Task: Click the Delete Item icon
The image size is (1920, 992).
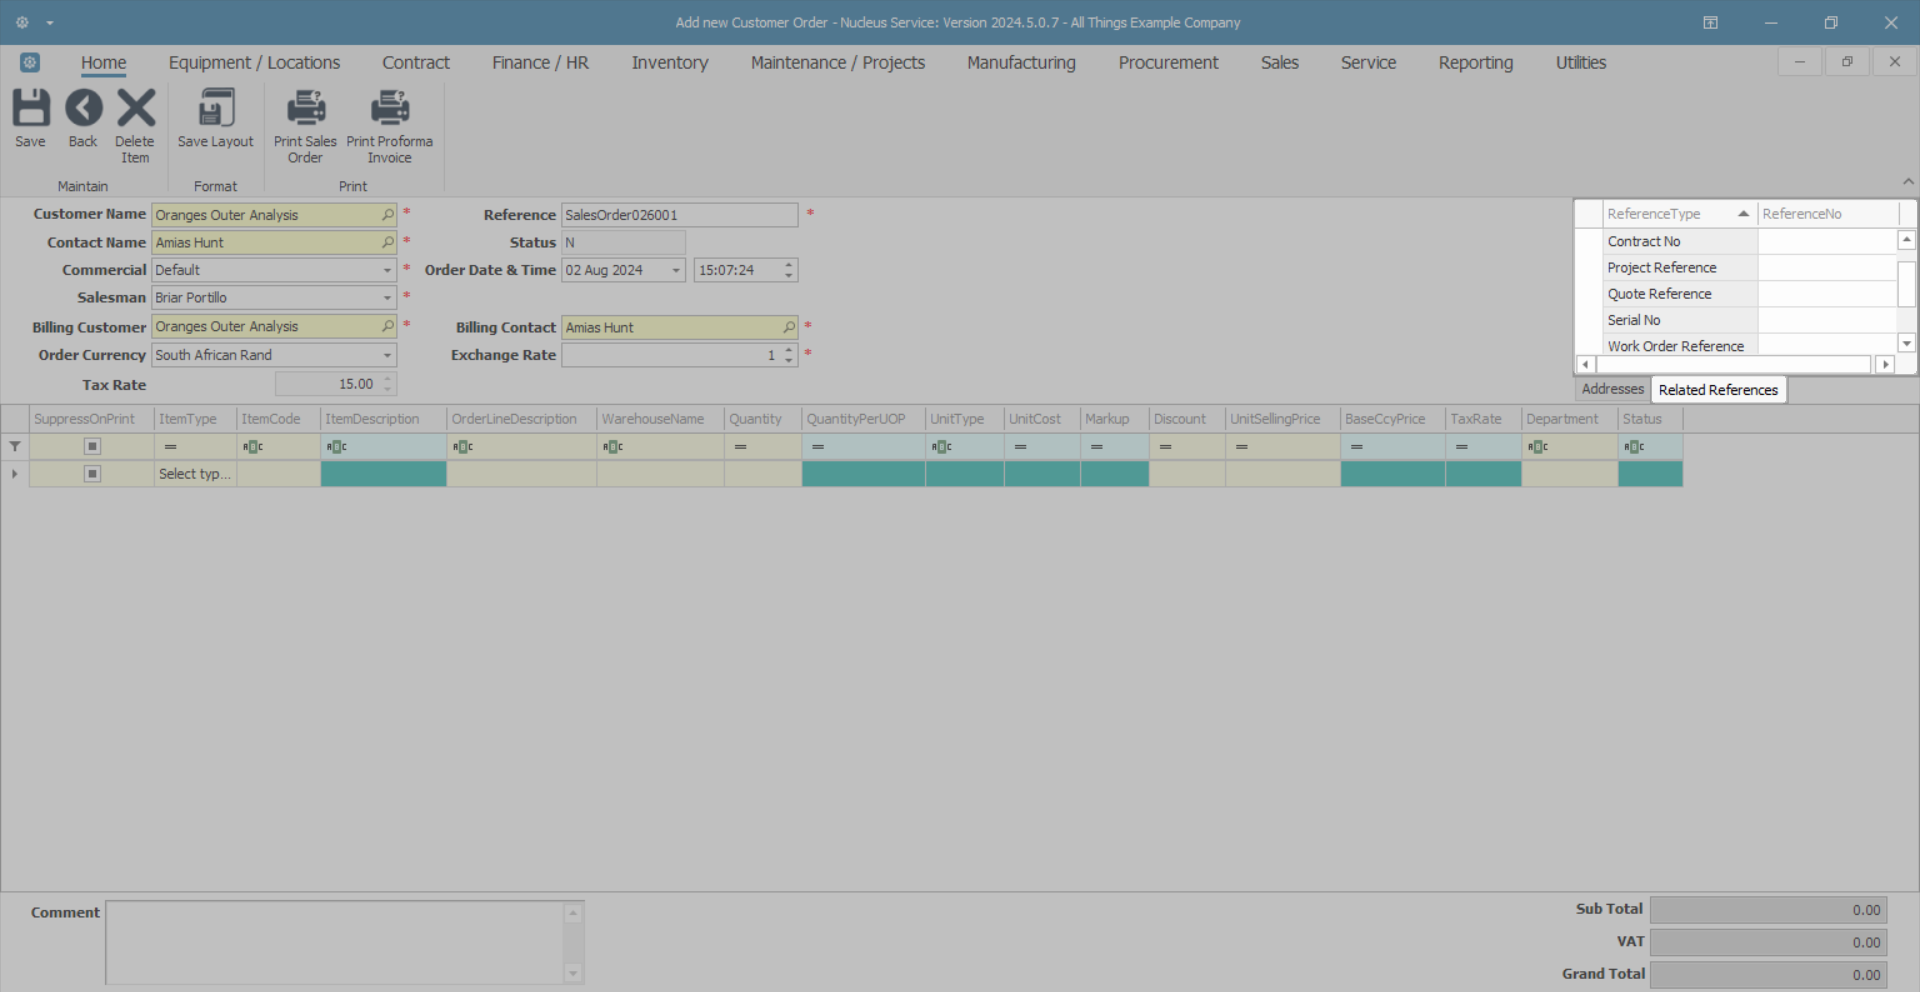Action: pos(135,125)
